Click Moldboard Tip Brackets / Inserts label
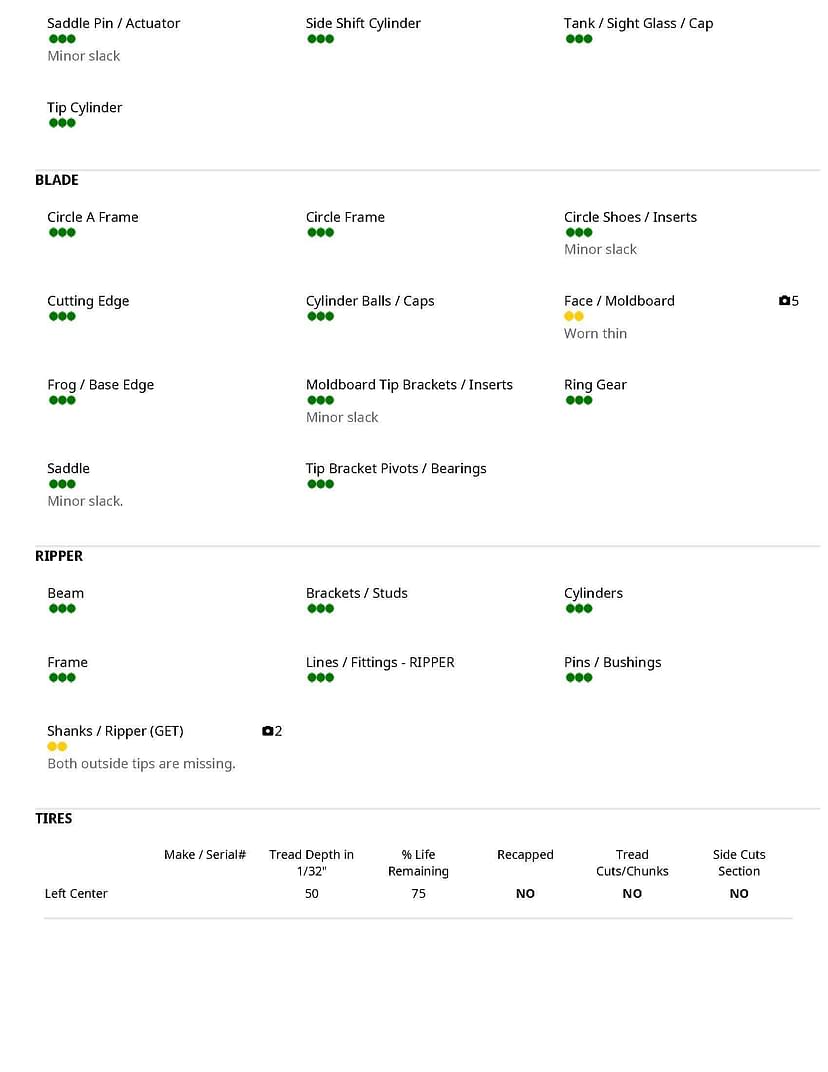This screenshot has width=828, height=1072. (x=409, y=384)
